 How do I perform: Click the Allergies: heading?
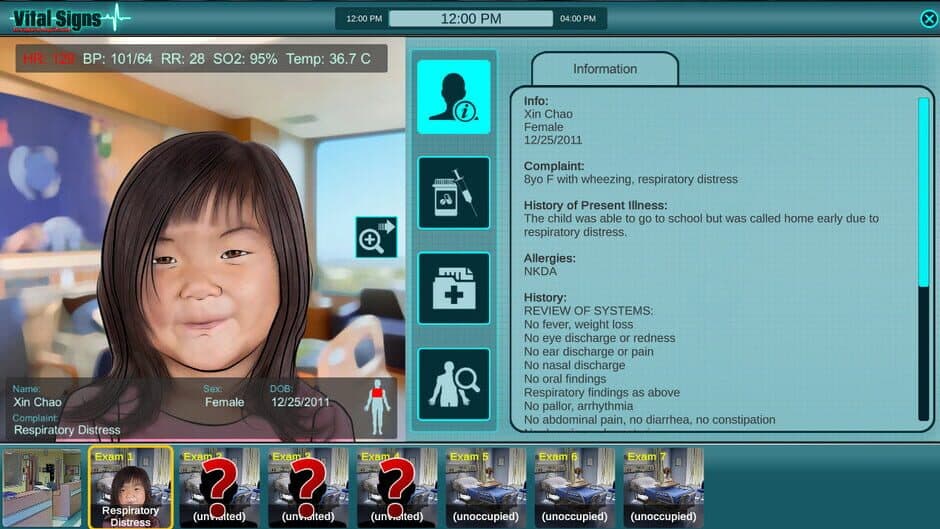tap(550, 258)
